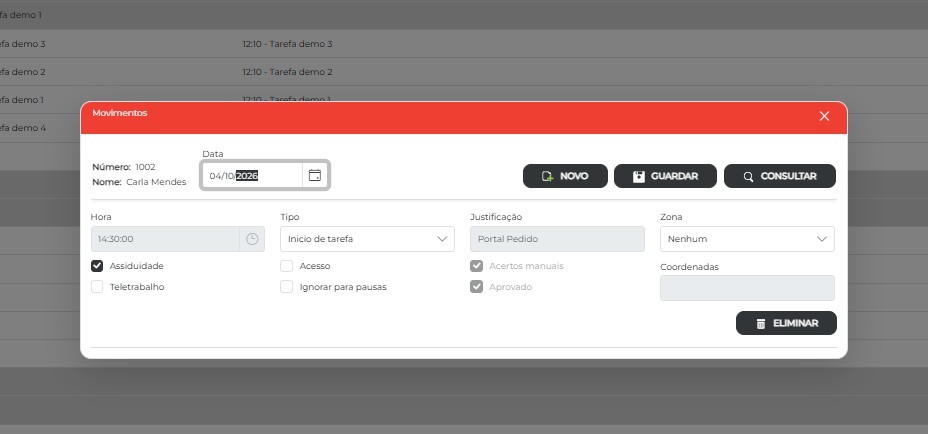The height and width of the screenshot is (434, 928).
Task: Open the calendar picker in Data field
Action: coord(315,175)
